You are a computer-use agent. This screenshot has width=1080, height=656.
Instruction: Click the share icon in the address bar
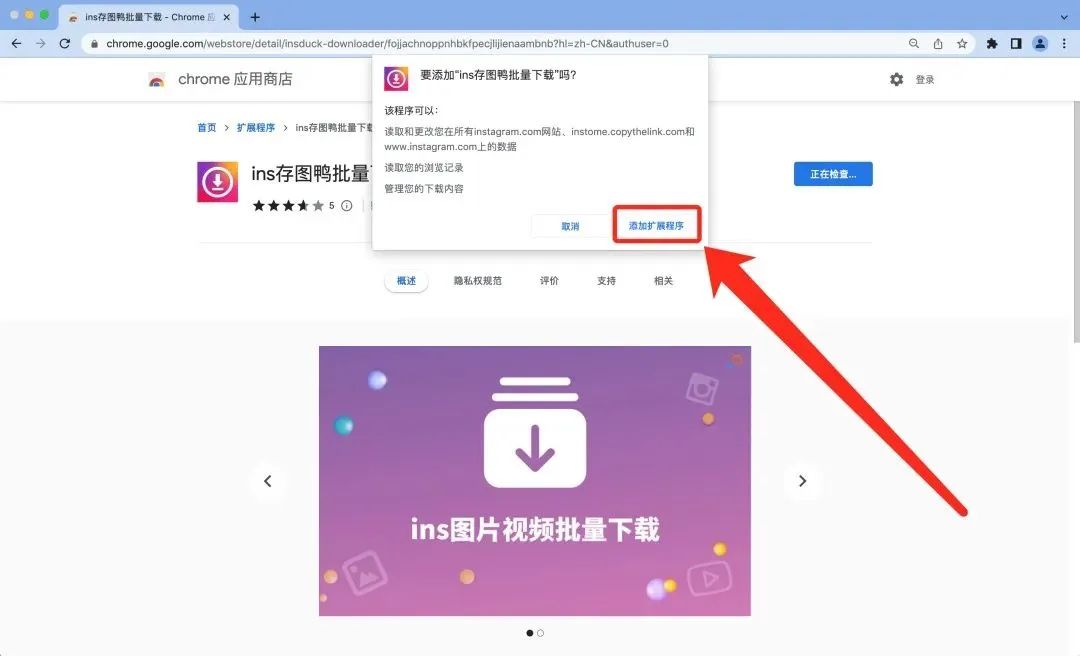938,43
